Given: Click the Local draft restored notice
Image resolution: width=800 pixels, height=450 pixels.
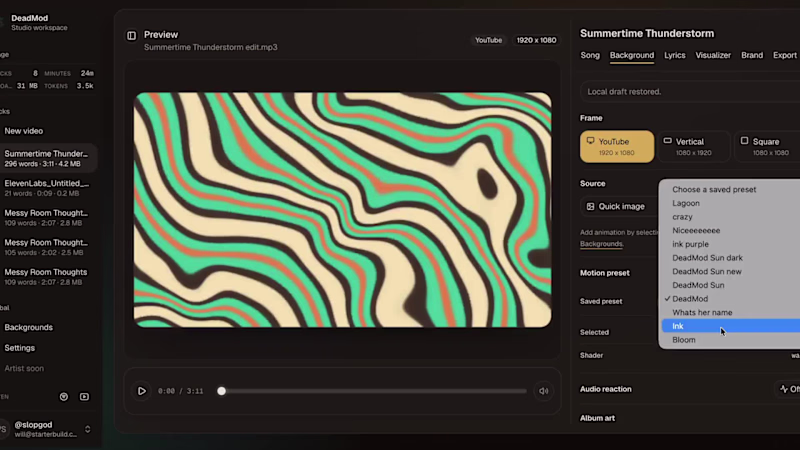Looking at the screenshot, I should (x=690, y=92).
